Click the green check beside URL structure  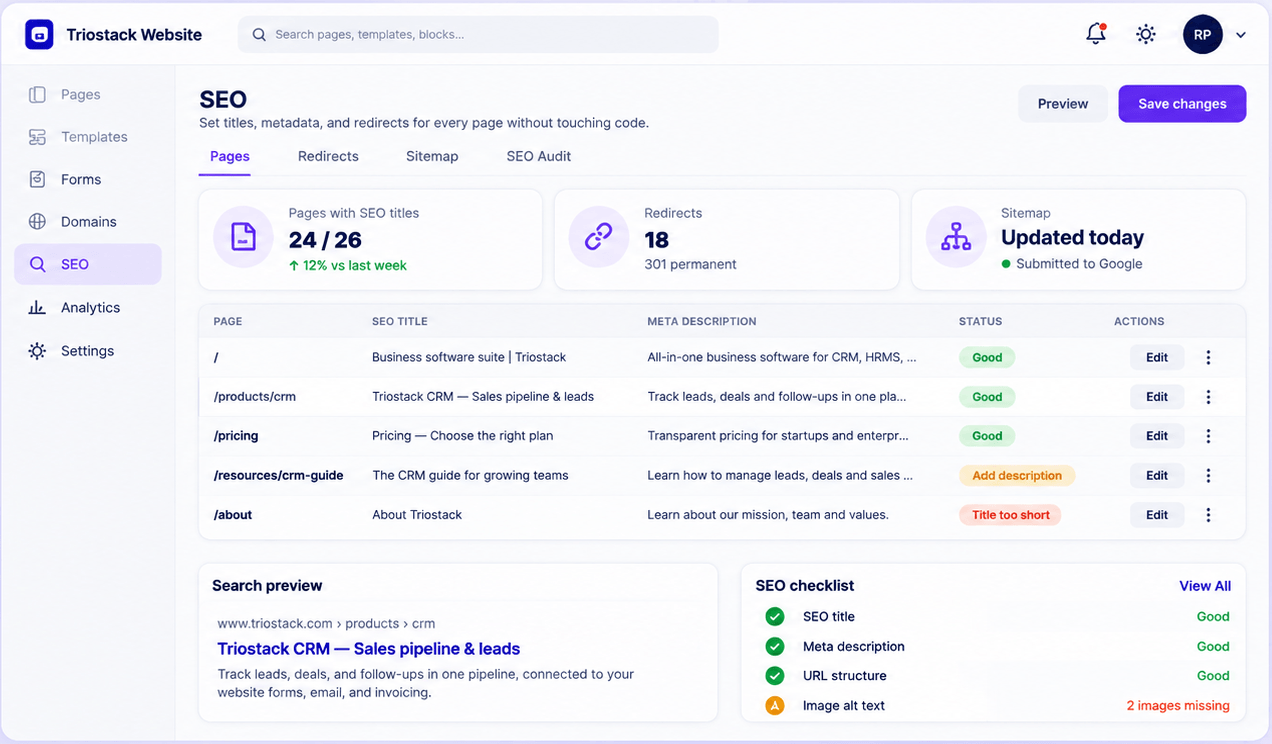point(775,676)
